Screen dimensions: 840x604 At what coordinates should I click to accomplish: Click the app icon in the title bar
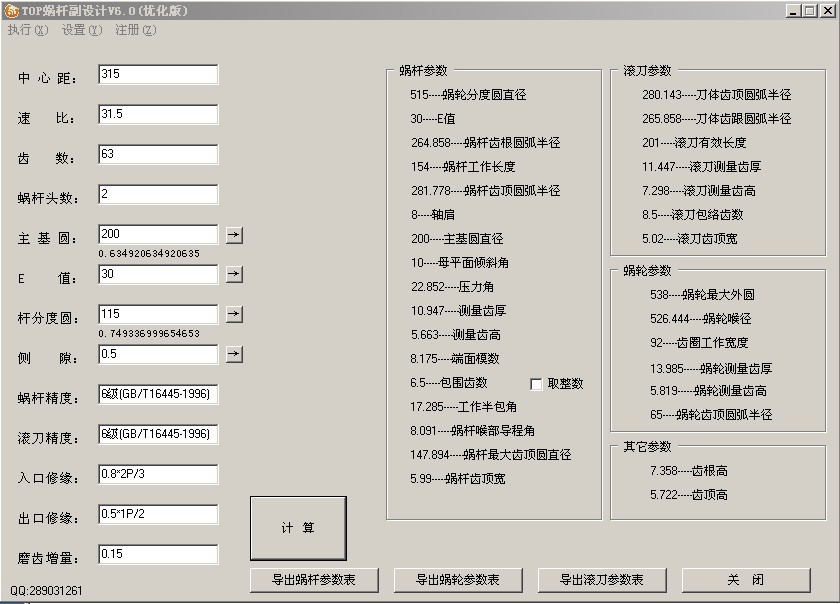pyautogui.click(x=11, y=10)
